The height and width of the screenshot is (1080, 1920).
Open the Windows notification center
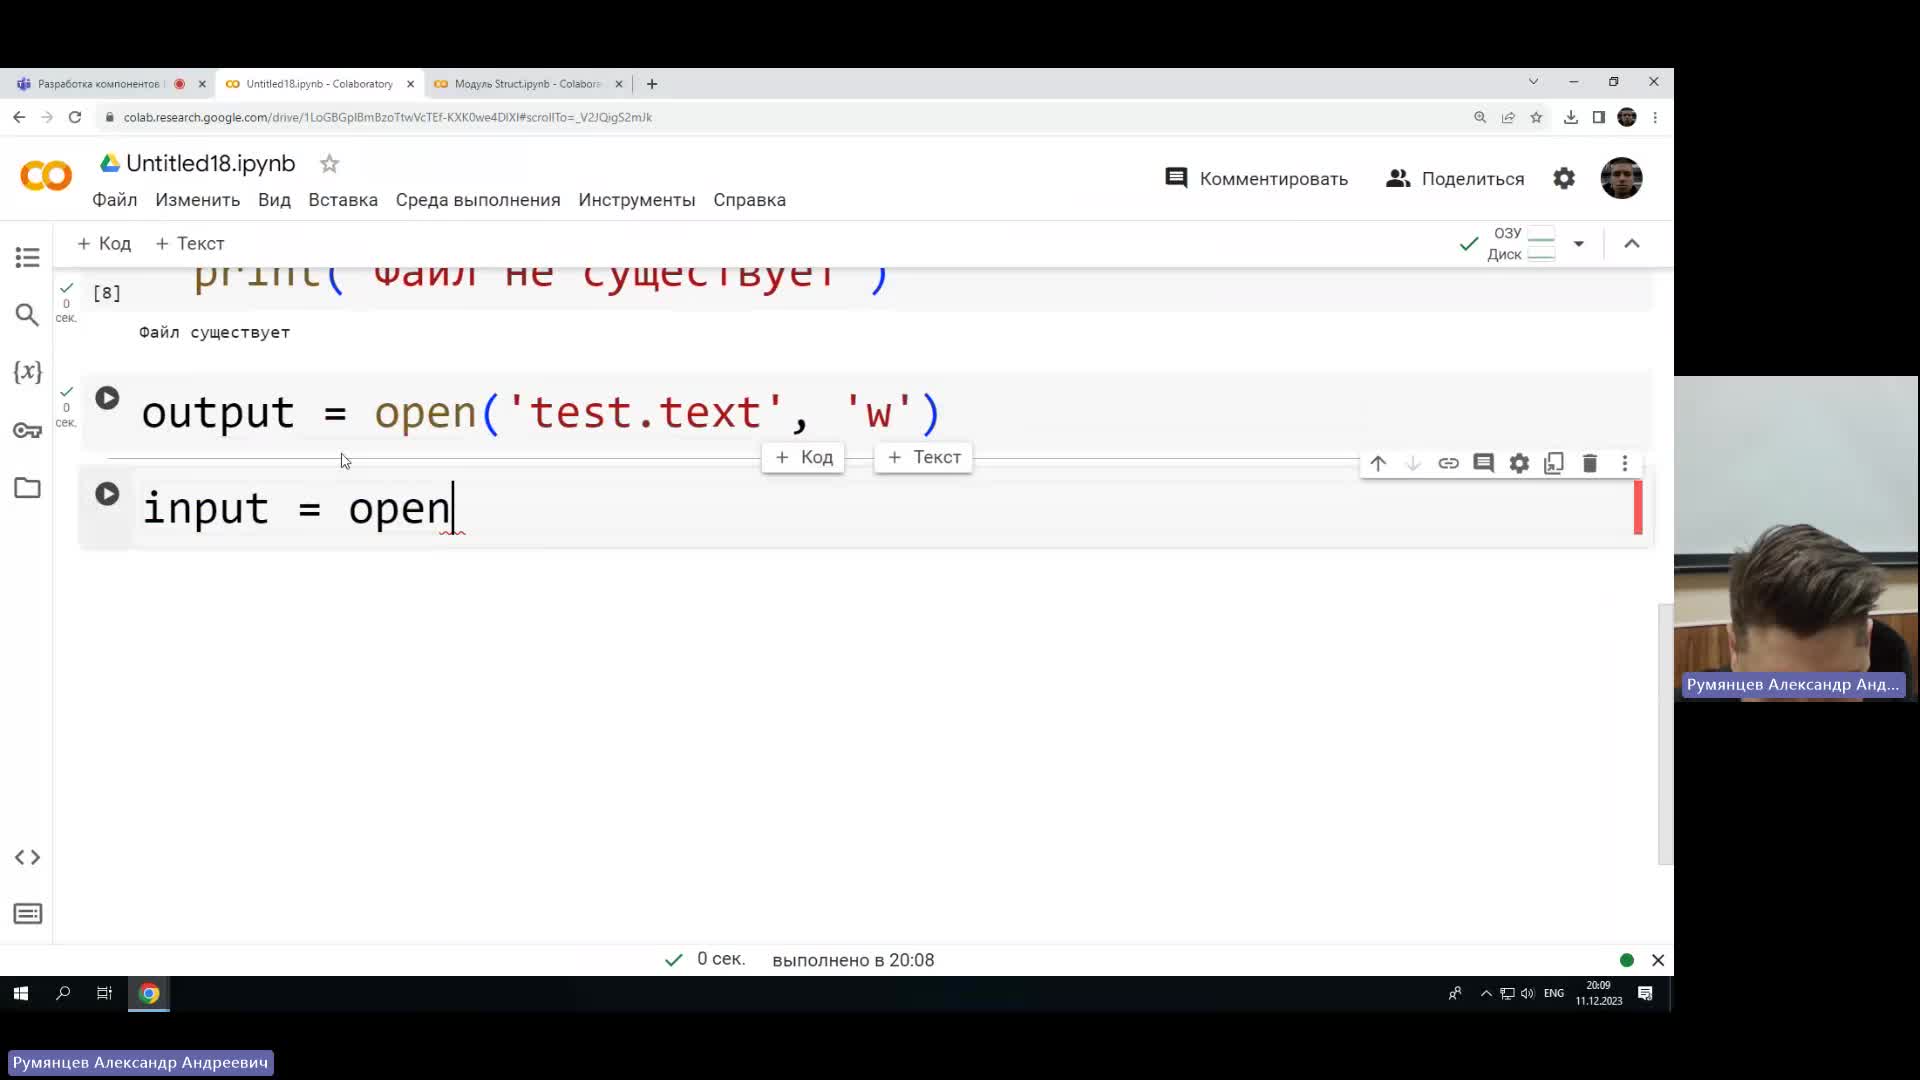pos(1645,993)
